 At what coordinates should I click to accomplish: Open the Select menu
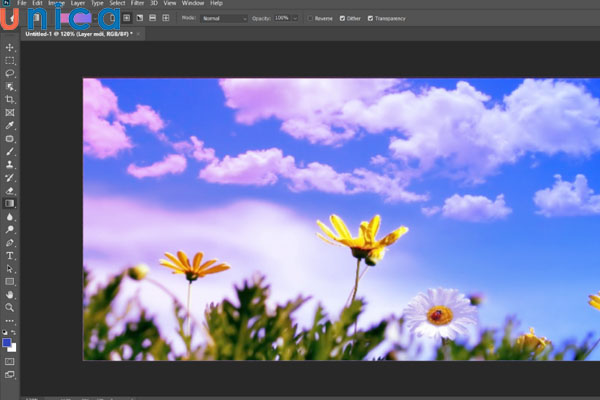pyautogui.click(x=117, y=4)
